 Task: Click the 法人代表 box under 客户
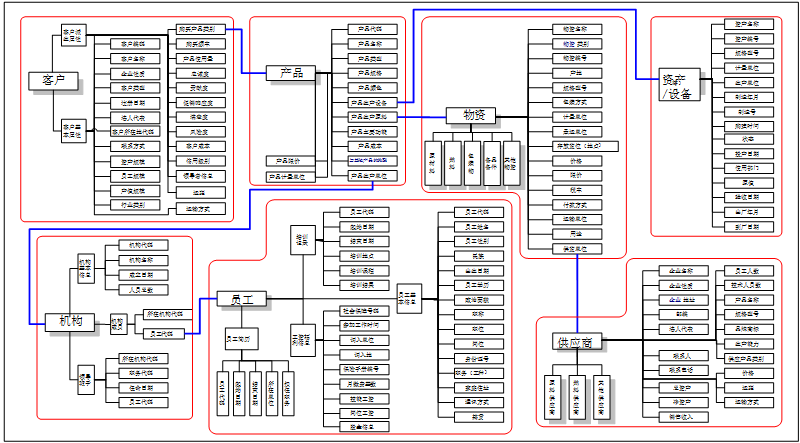pyautogui.click(x=136, y=117)
